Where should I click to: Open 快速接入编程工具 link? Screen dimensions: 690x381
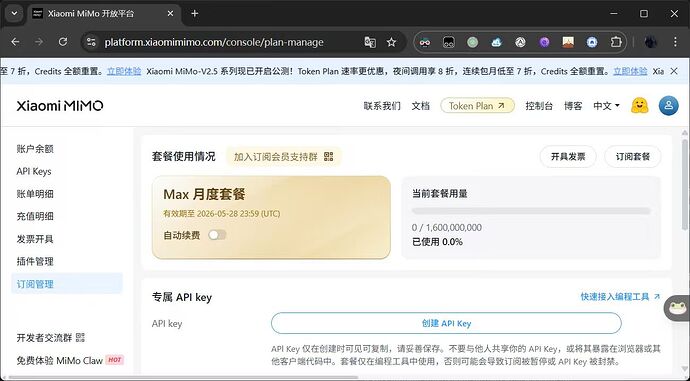coord(620,297)
